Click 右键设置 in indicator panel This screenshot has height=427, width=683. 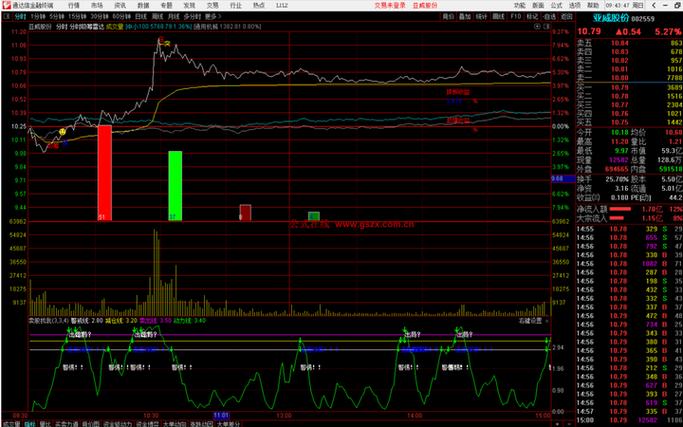tap(530, 321)
